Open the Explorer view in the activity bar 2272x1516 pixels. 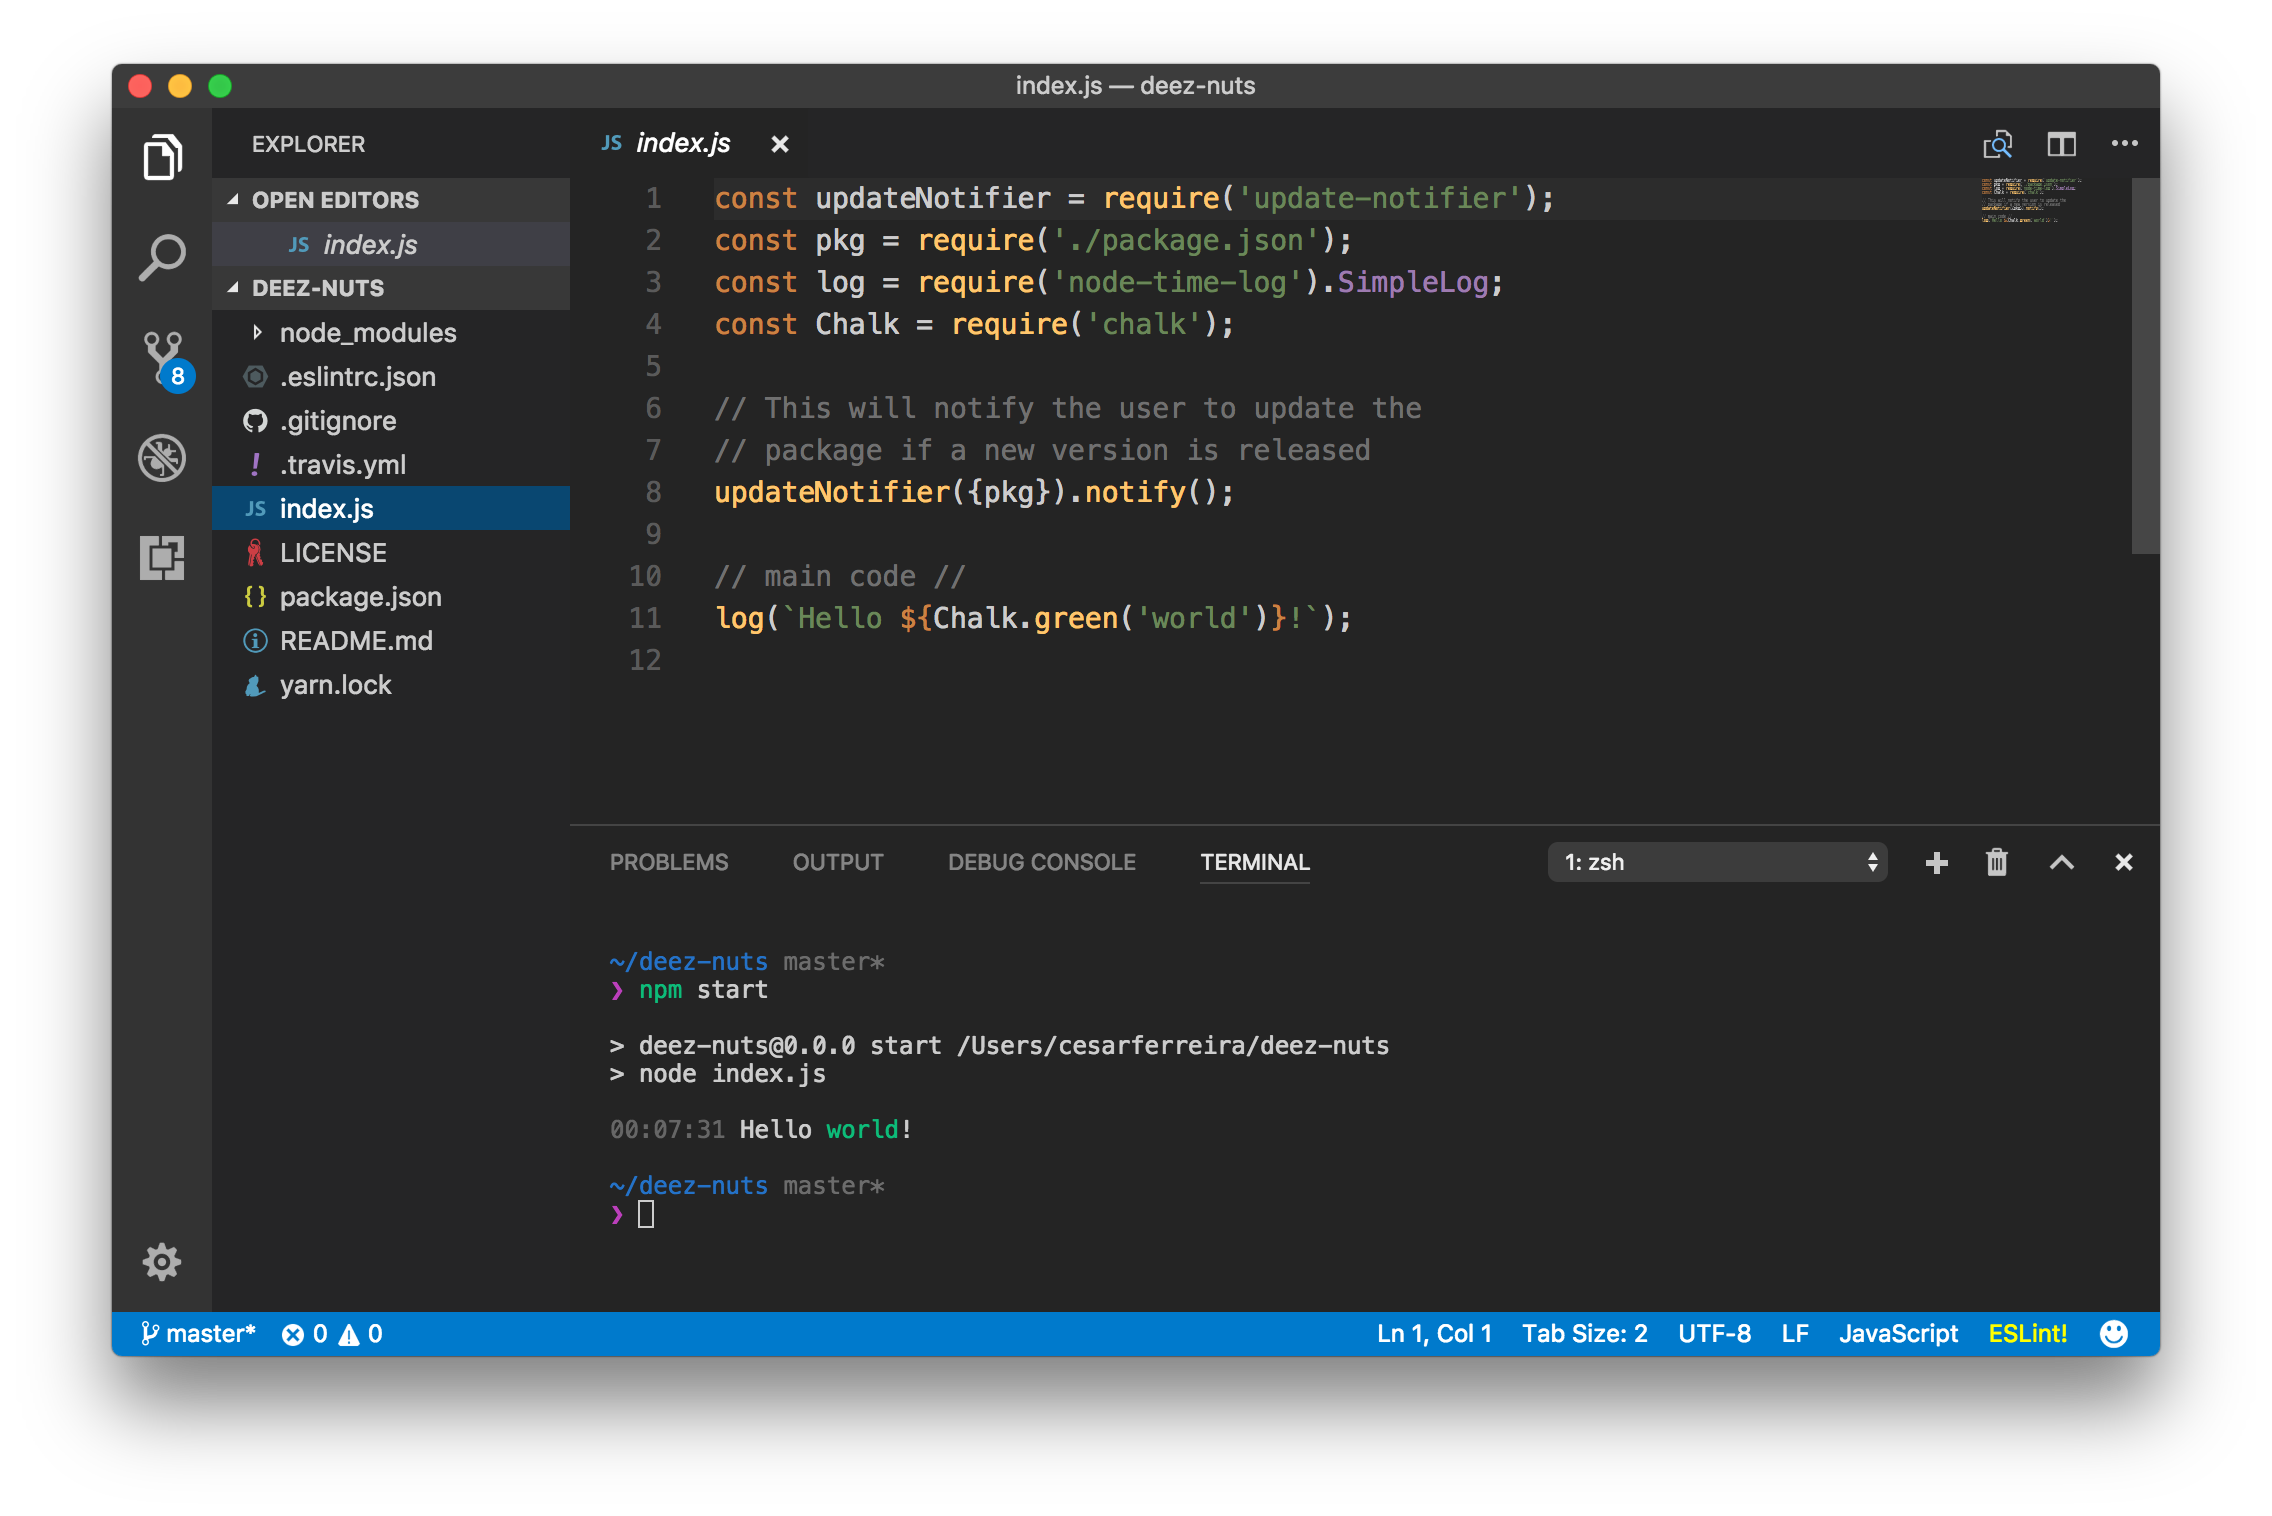click(x=162, y=157)
